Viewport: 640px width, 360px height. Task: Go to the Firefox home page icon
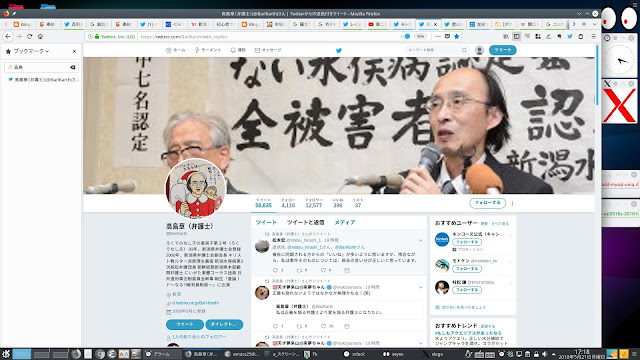pyautogui.click(x=40, y=36)
